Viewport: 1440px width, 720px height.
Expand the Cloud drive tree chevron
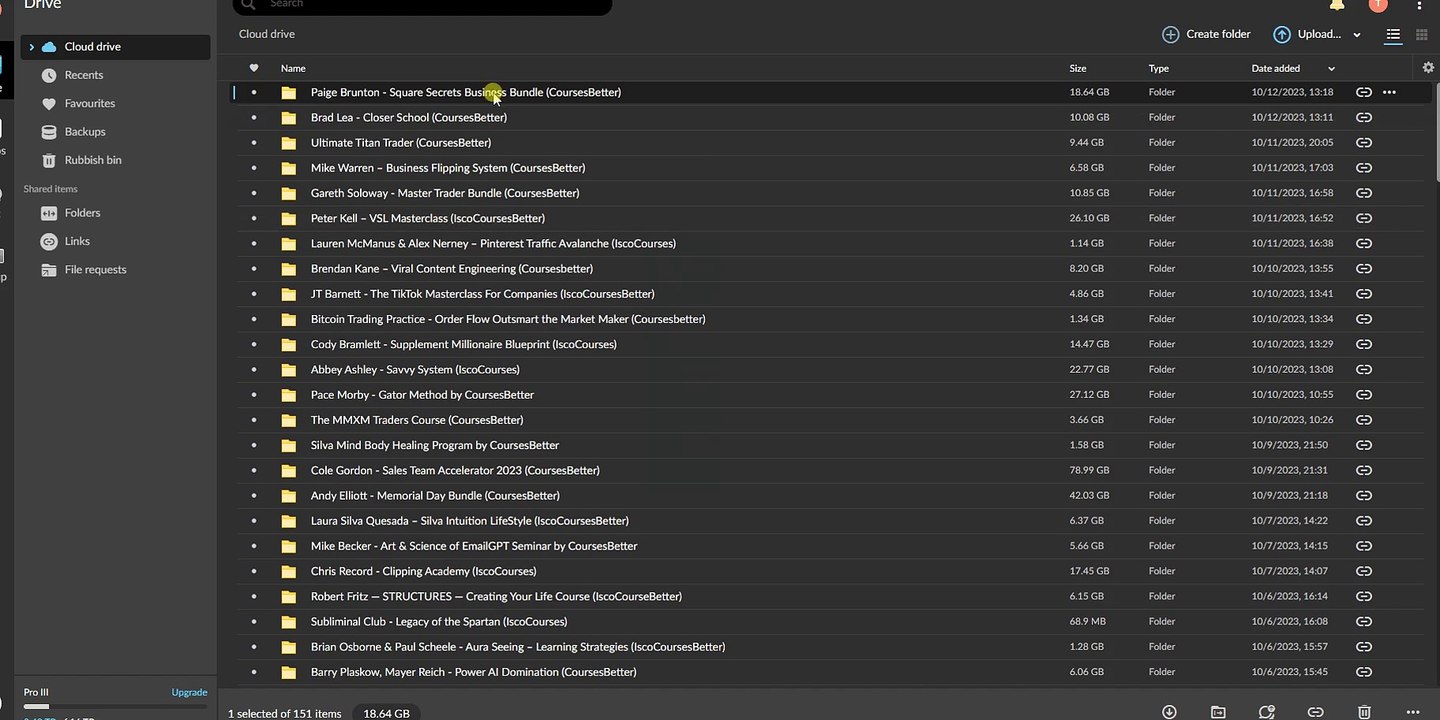32,47
